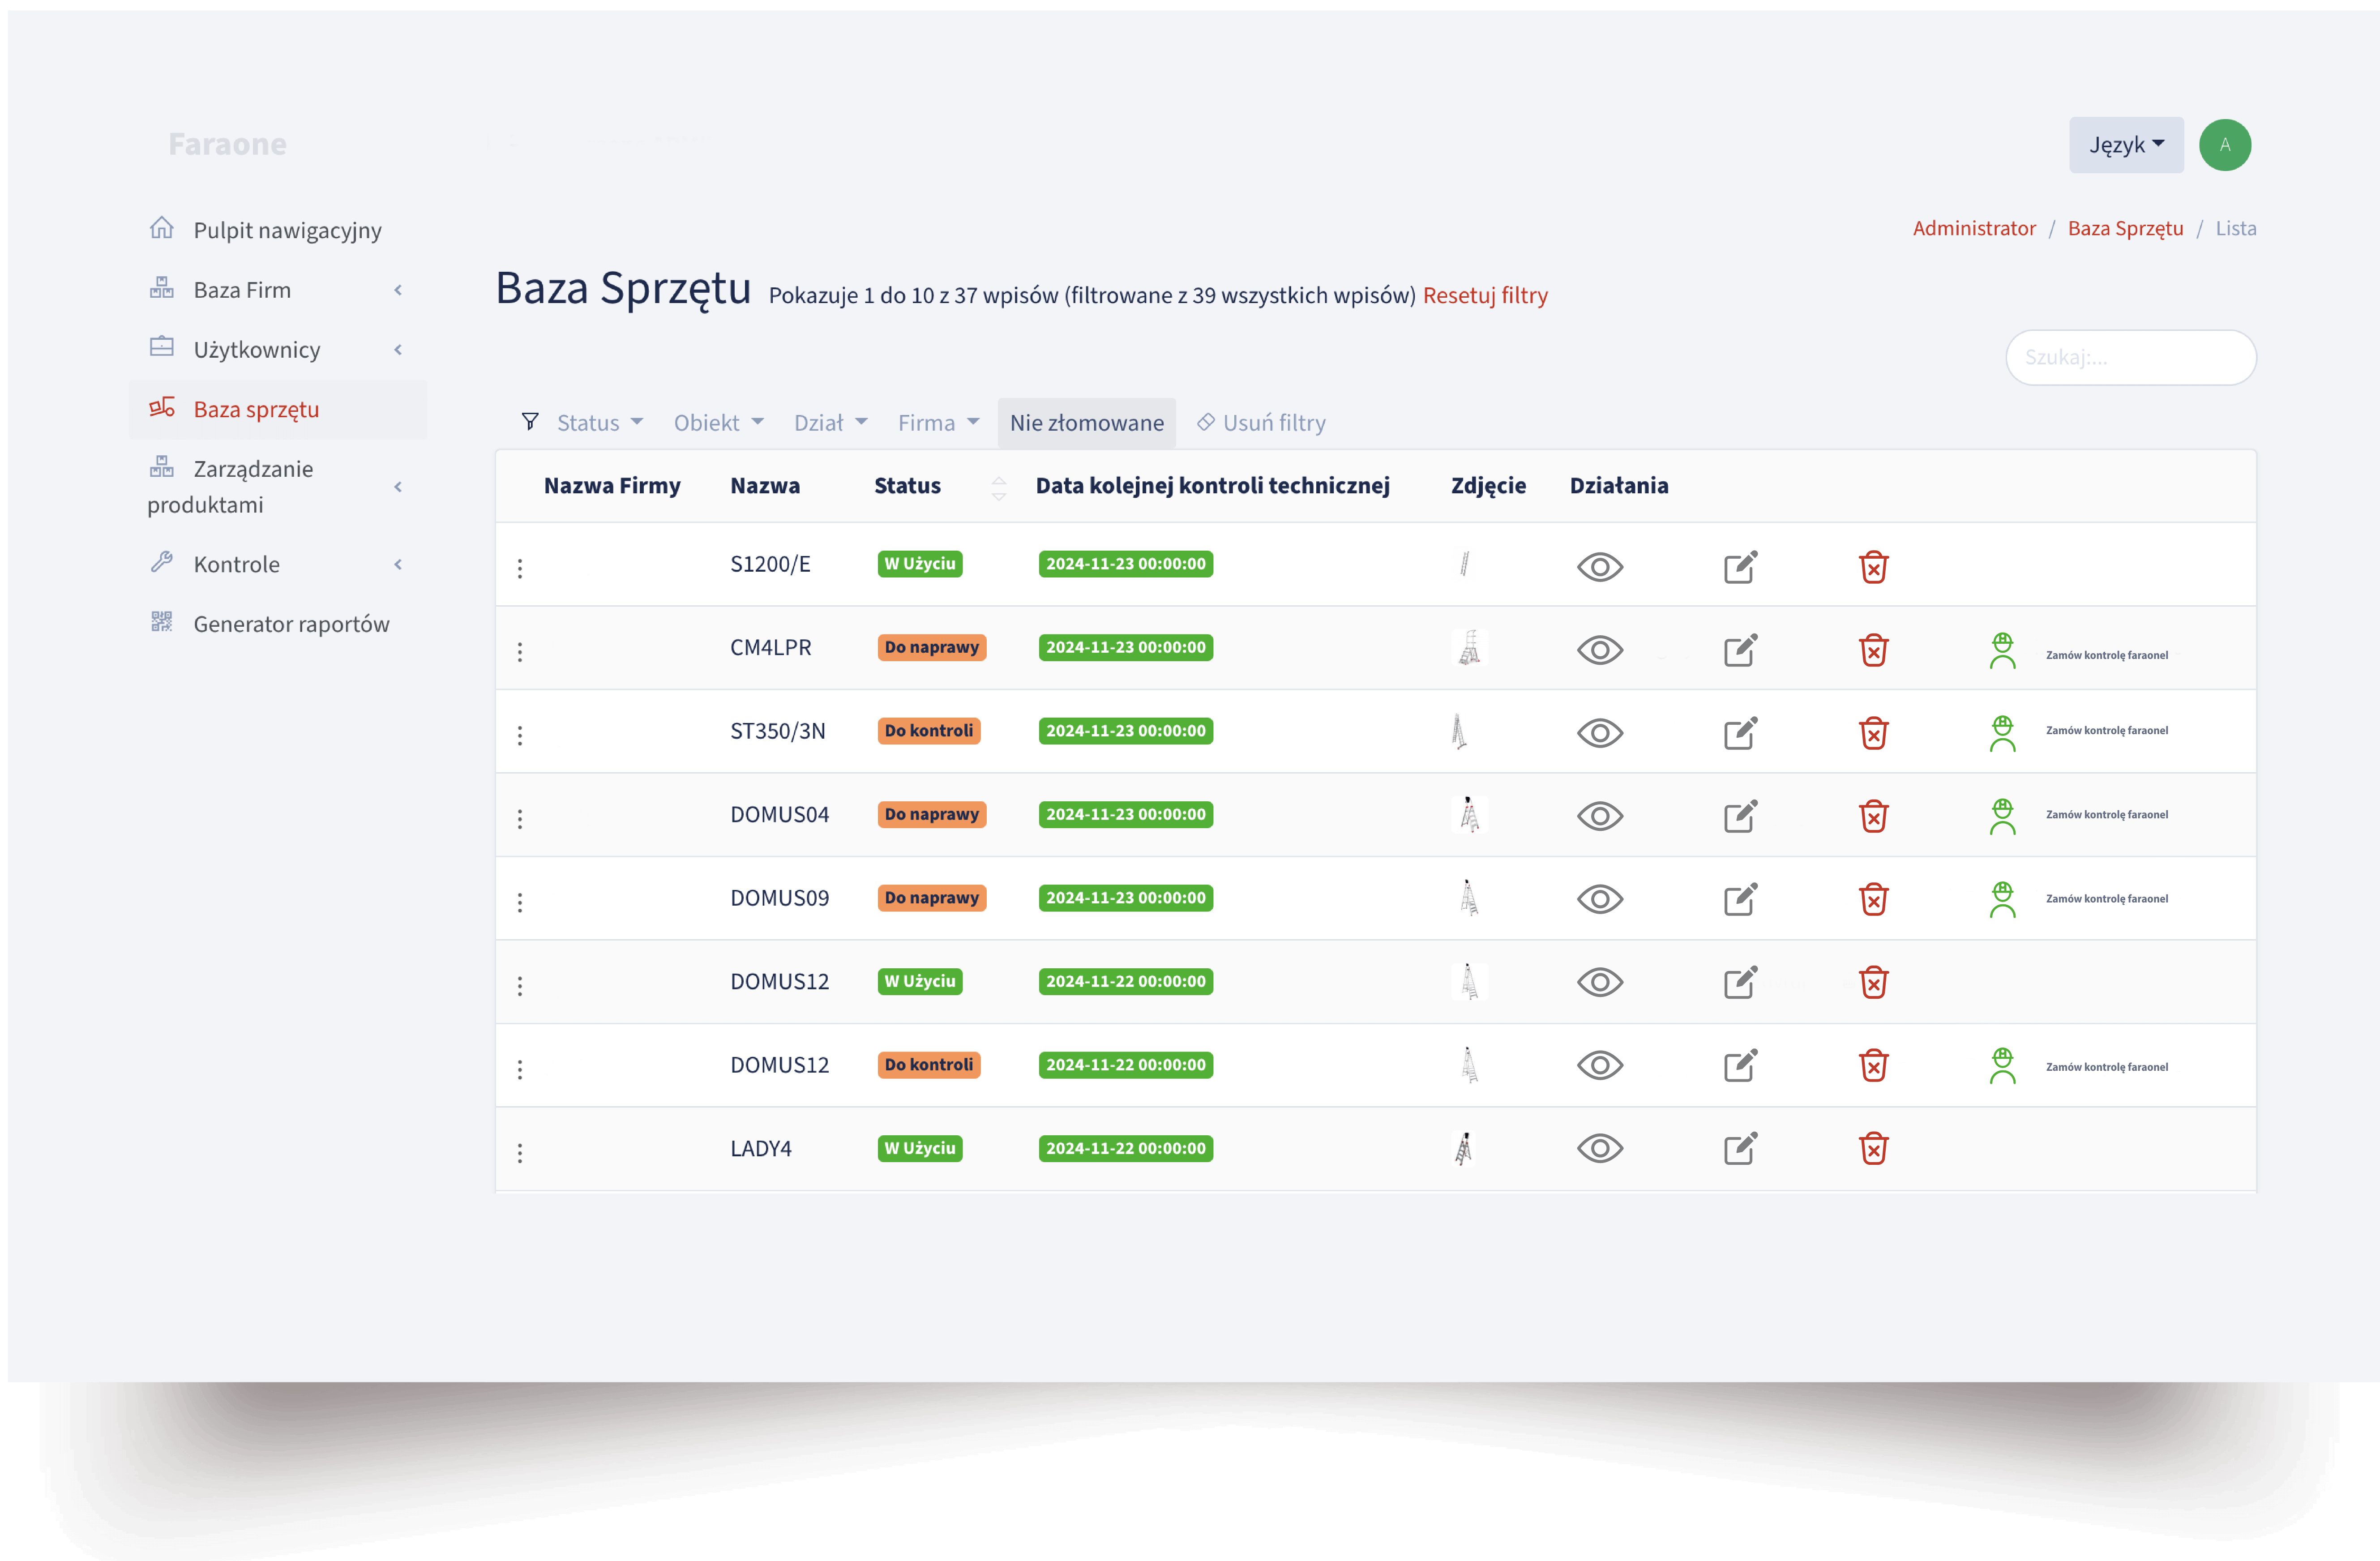Delete the DOMUS04 equipment entry
The height and width of the screenshot is (1561, 2380).
tap(1873, 816)
